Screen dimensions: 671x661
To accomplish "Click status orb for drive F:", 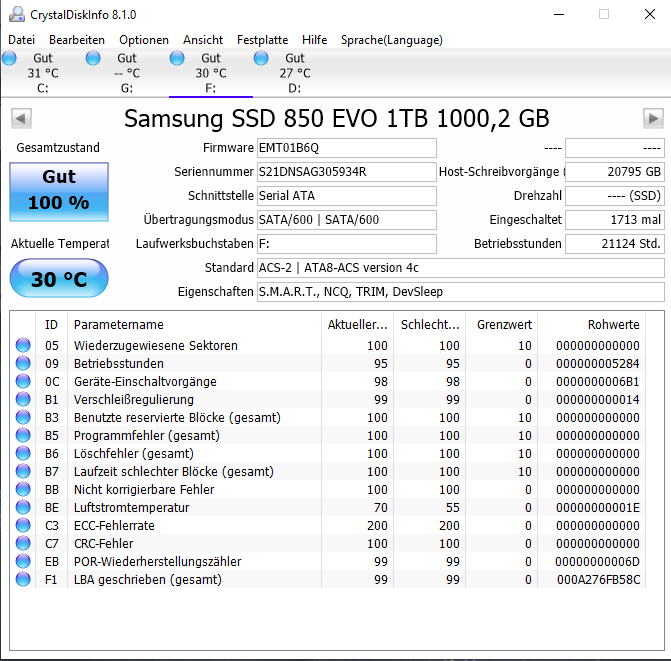I will (177, 58).
